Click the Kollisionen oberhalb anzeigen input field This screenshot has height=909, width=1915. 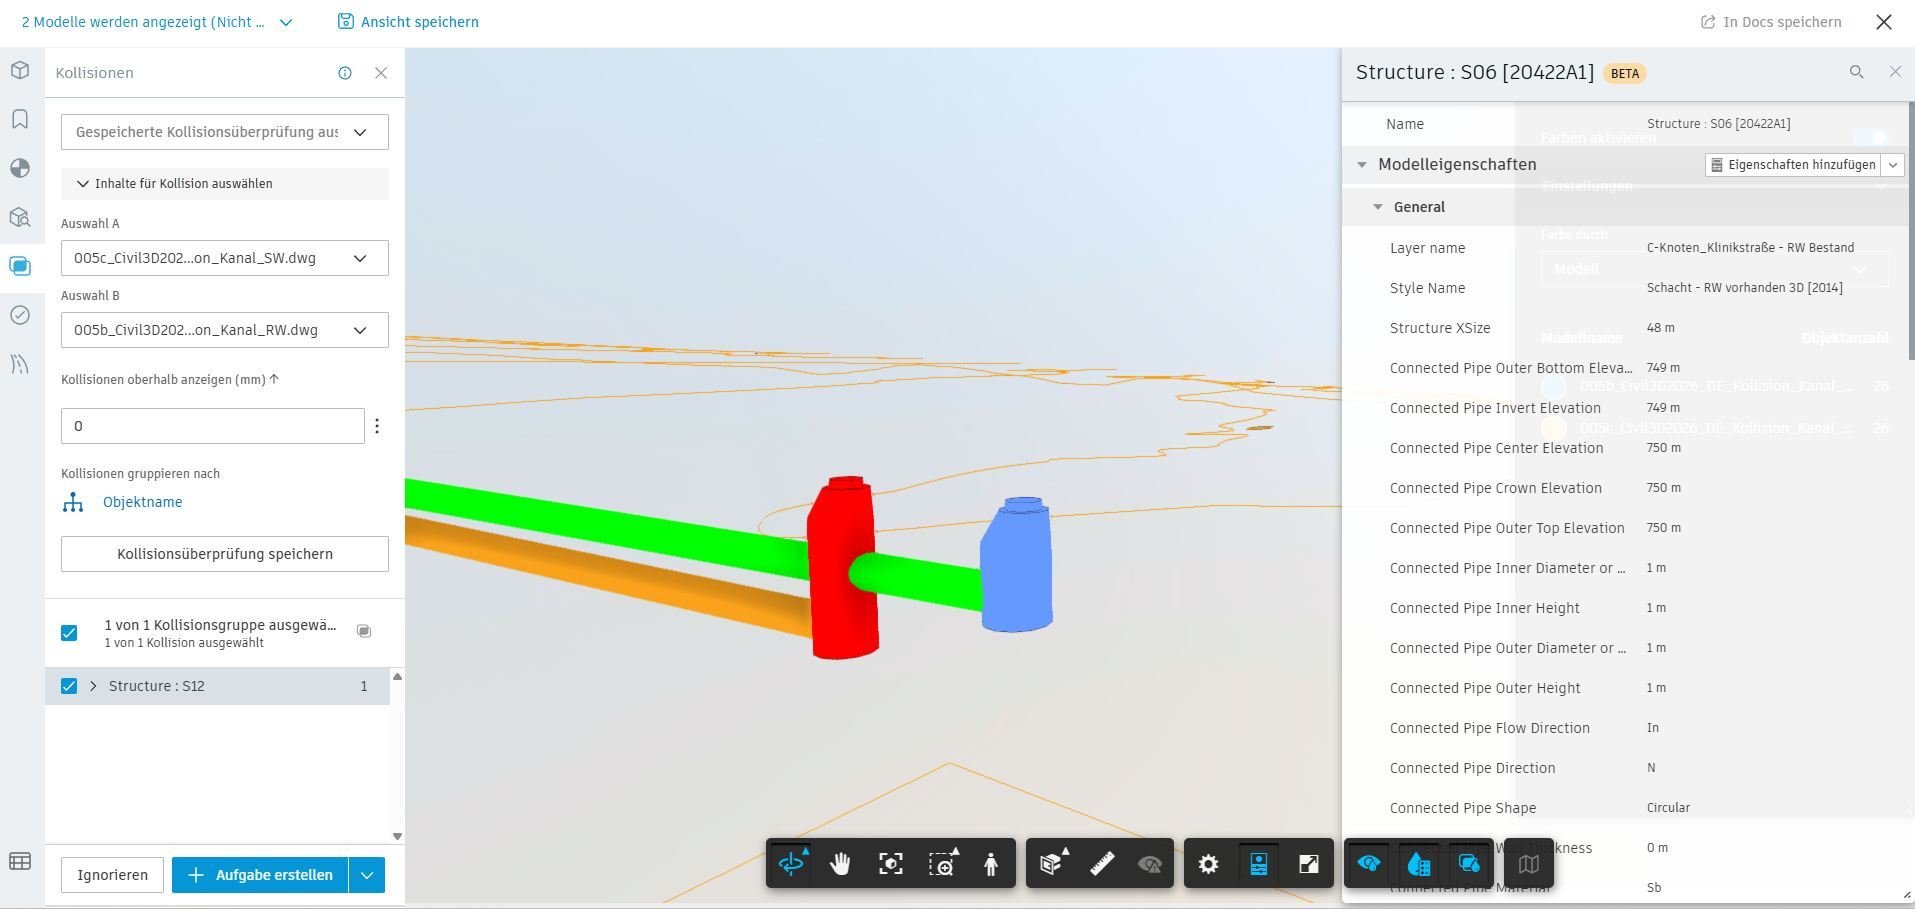pyautogui.click(x=213, y=426)
